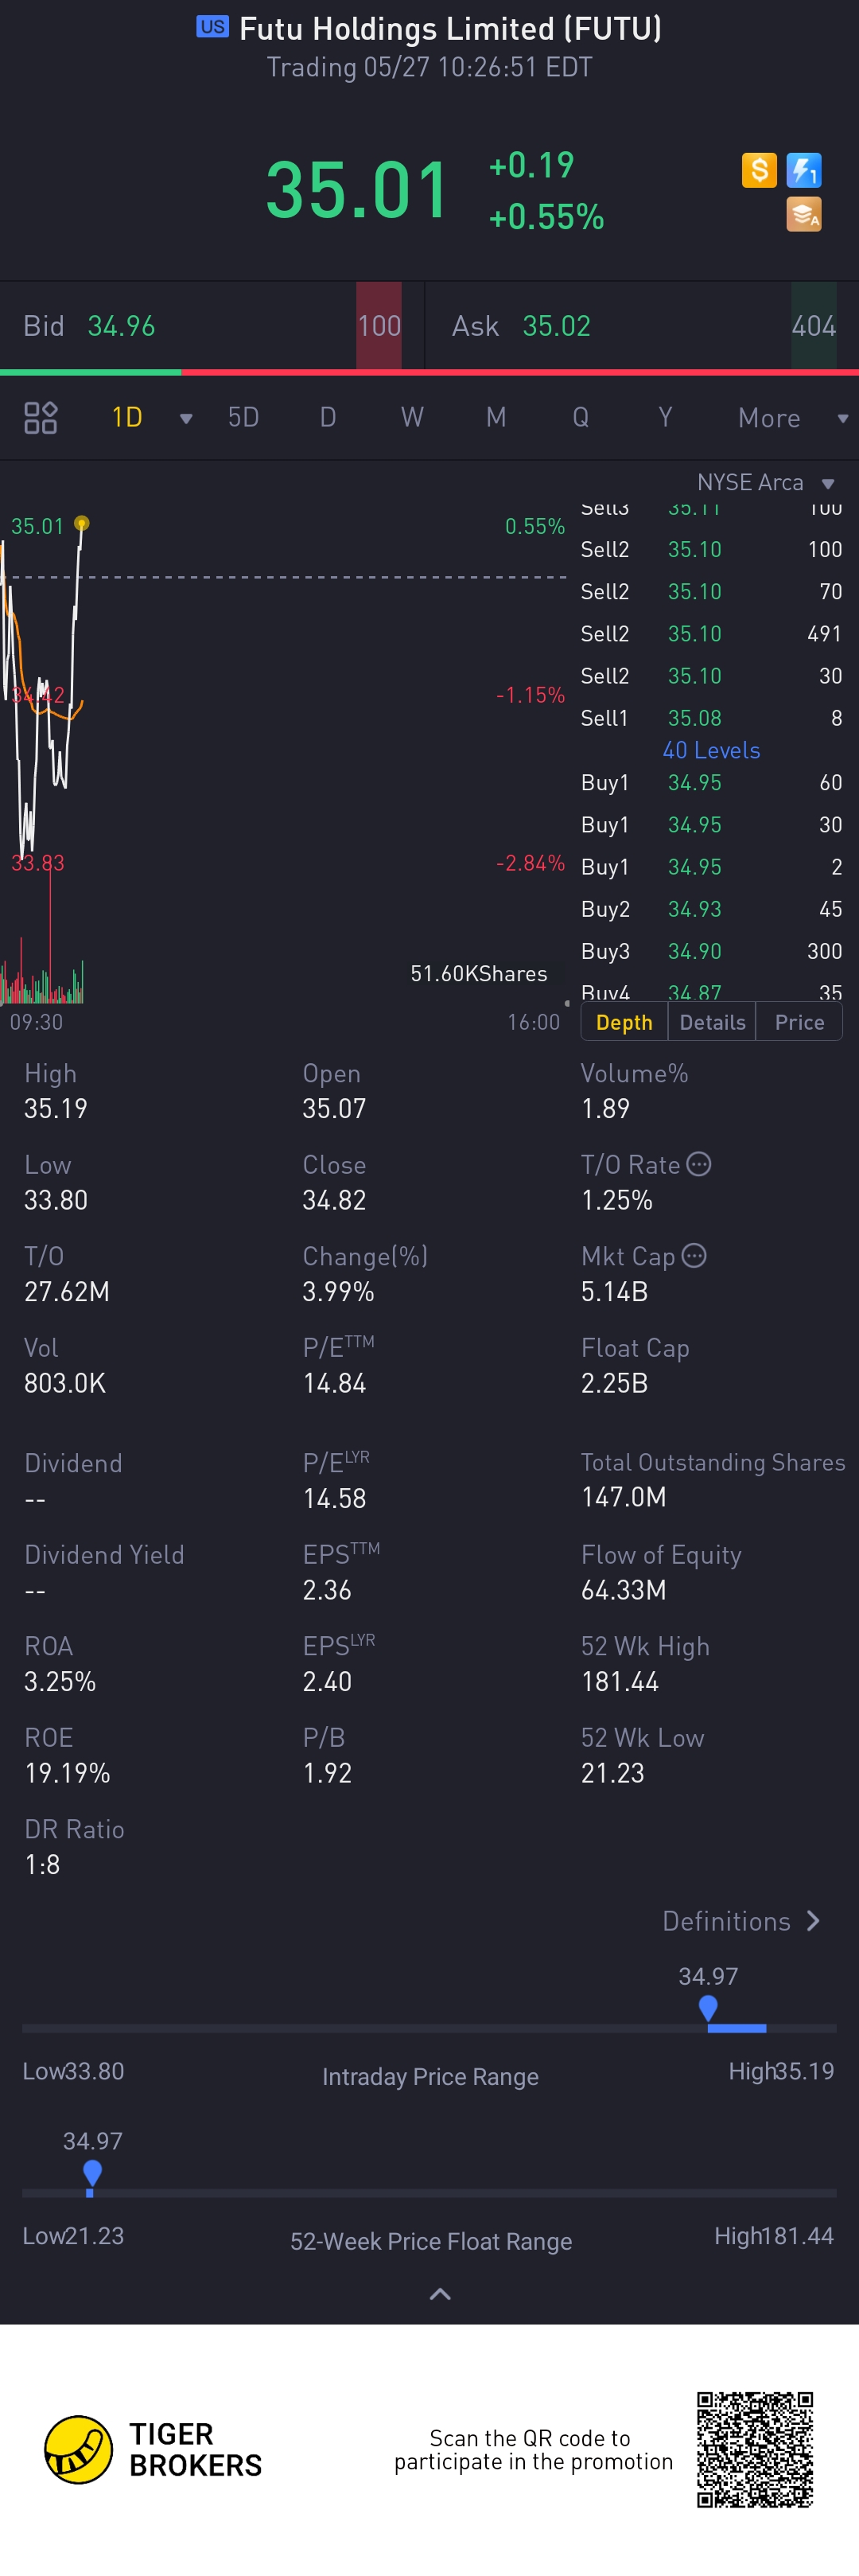
Task: Tap the +0.55% change value
Action: [546, 217]
